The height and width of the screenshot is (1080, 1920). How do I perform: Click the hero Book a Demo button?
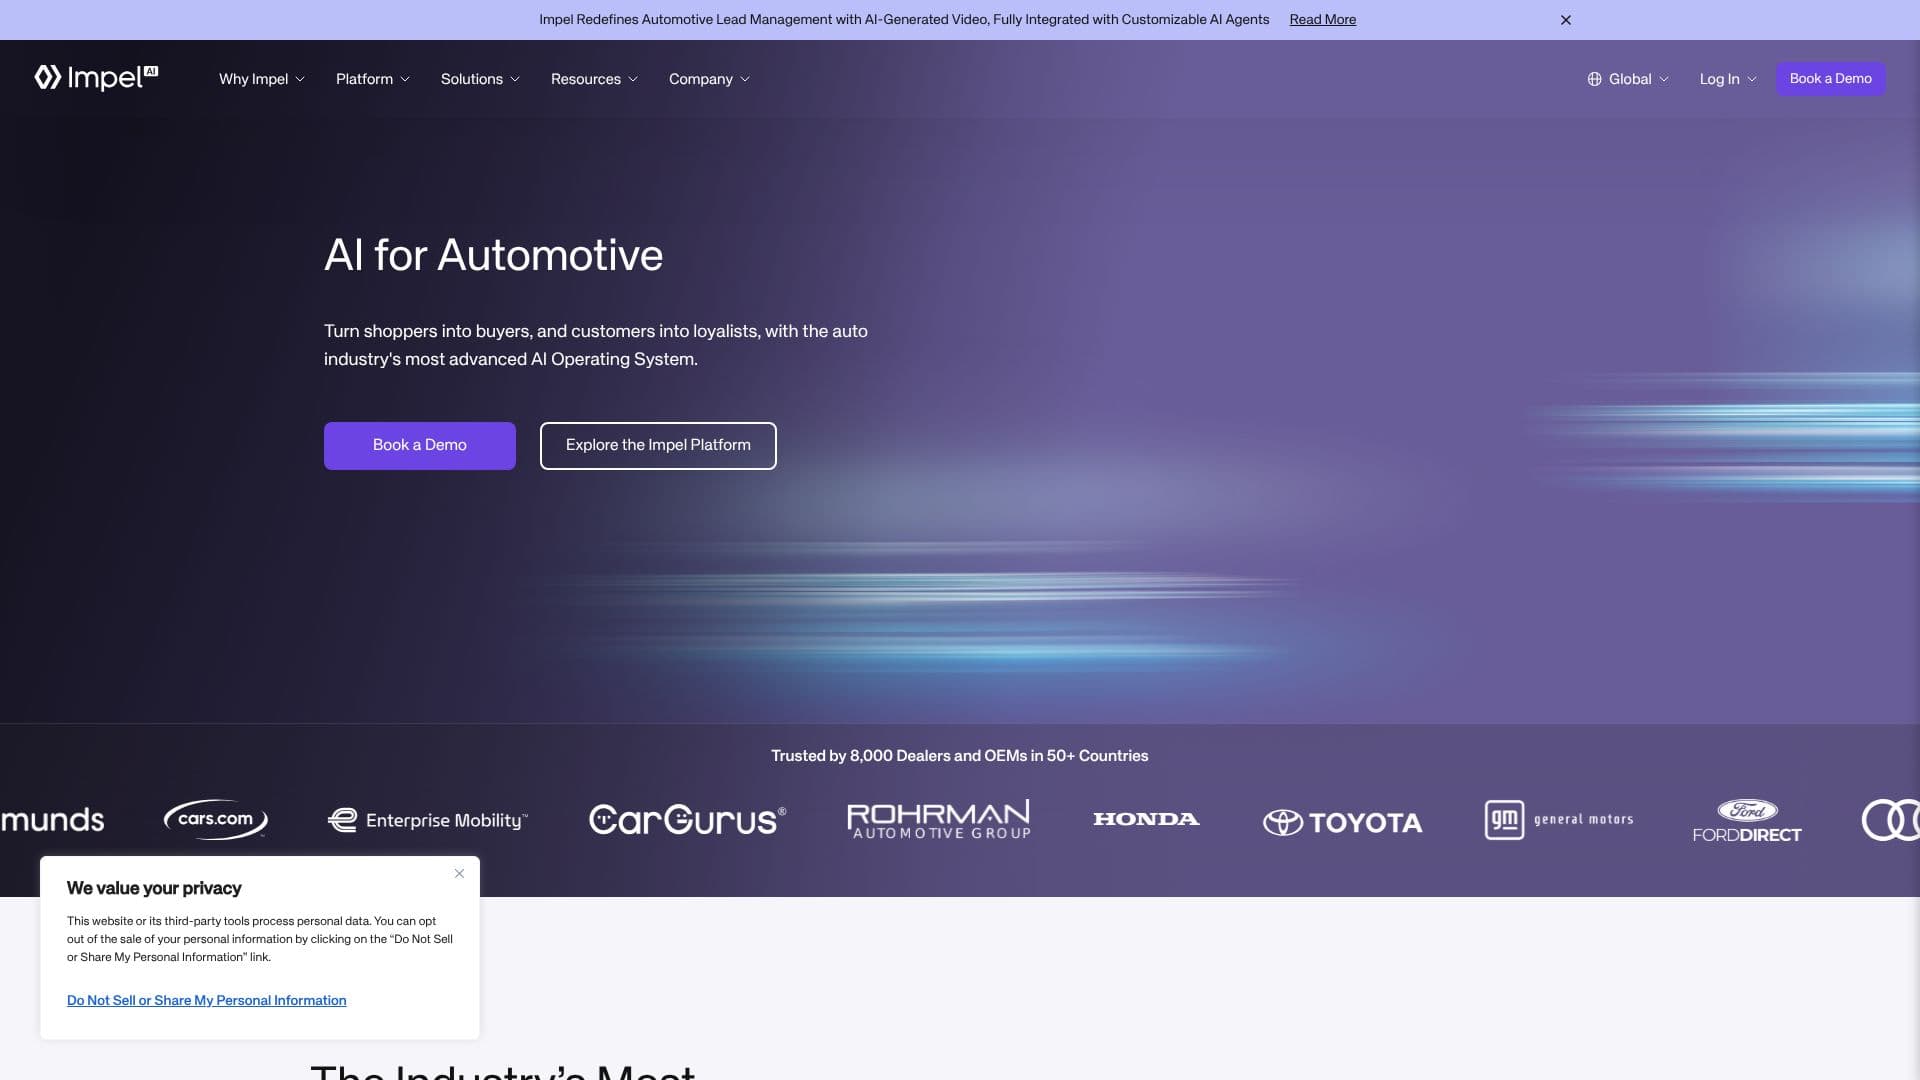420,445
